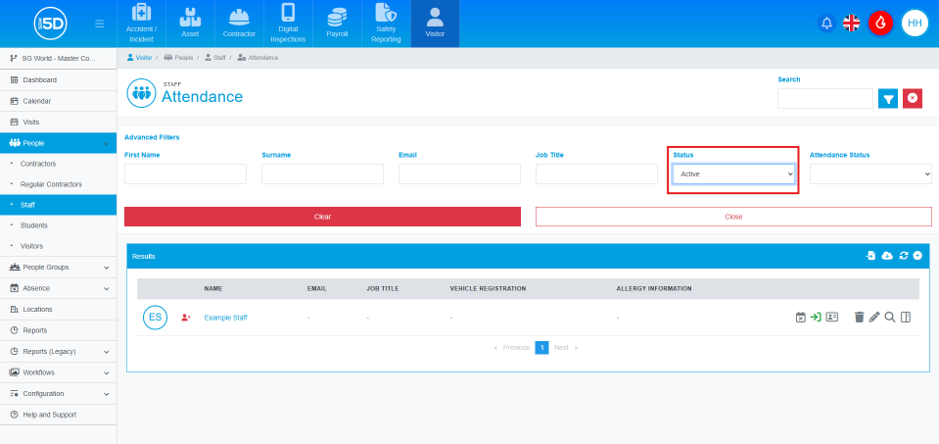Open SG World - Master Co... selector
The height and width of the screenshot is (444, 939).
point(58,58)
